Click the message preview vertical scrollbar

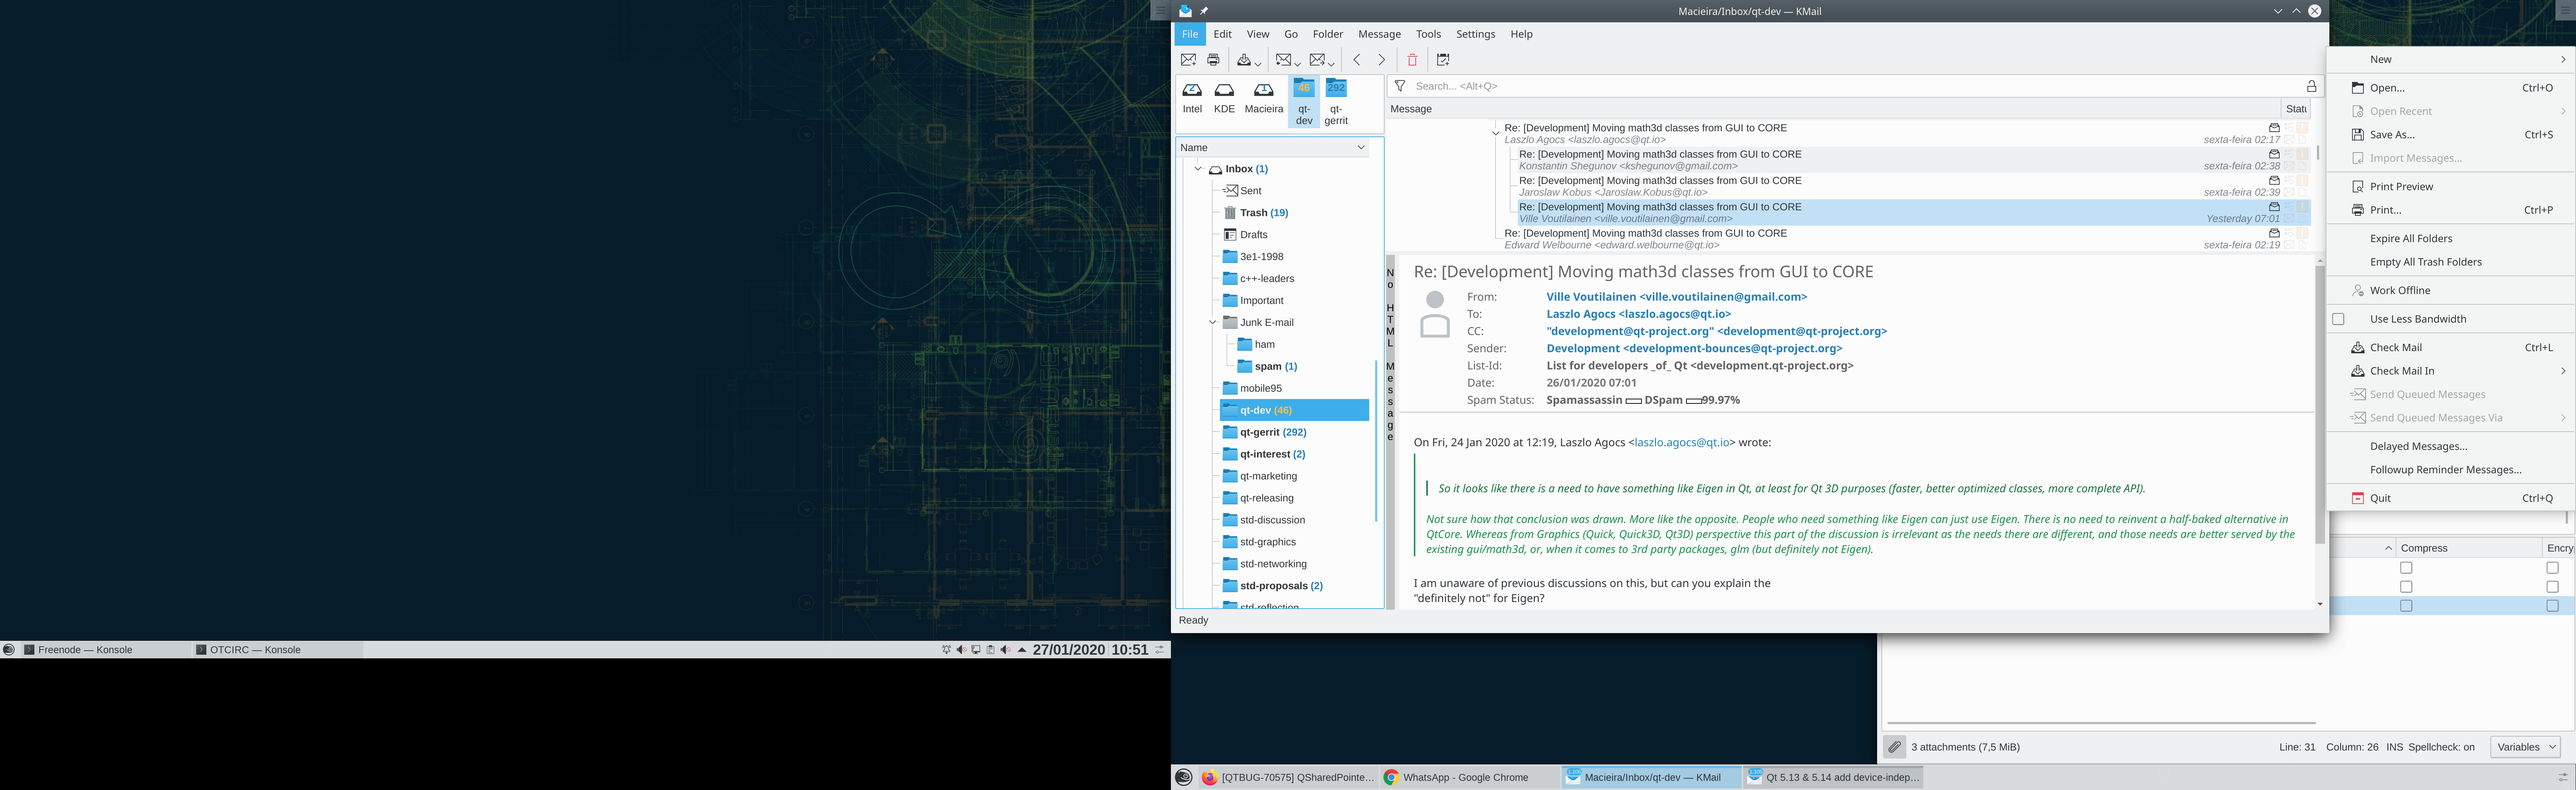click(2319, 400)
